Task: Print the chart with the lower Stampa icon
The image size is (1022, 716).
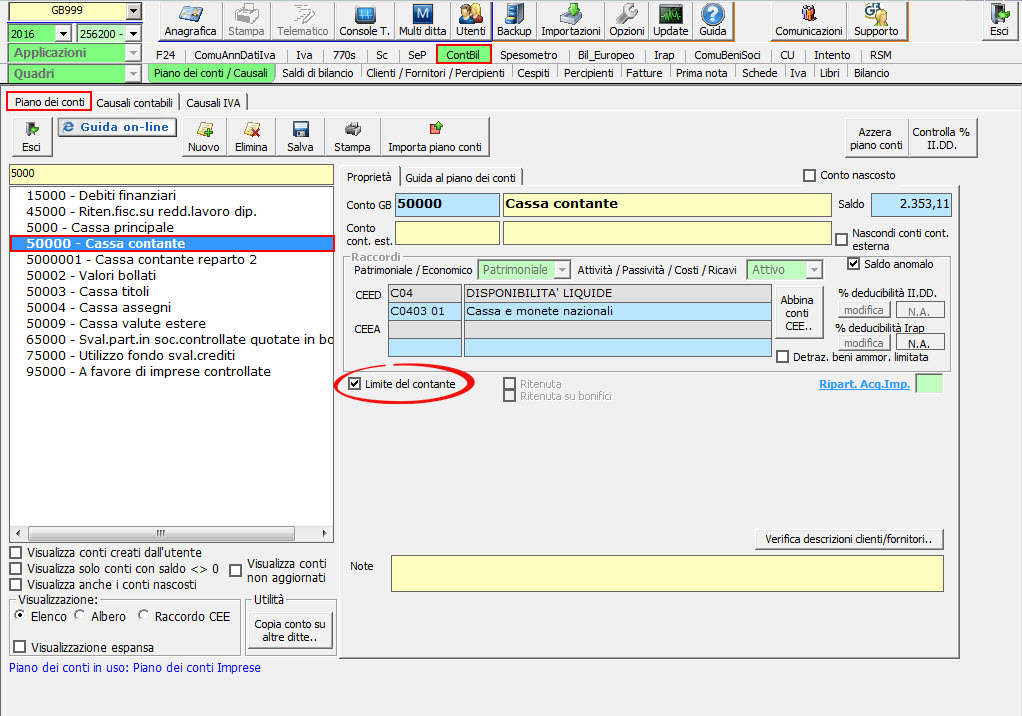Action: [x=352, y=137]
